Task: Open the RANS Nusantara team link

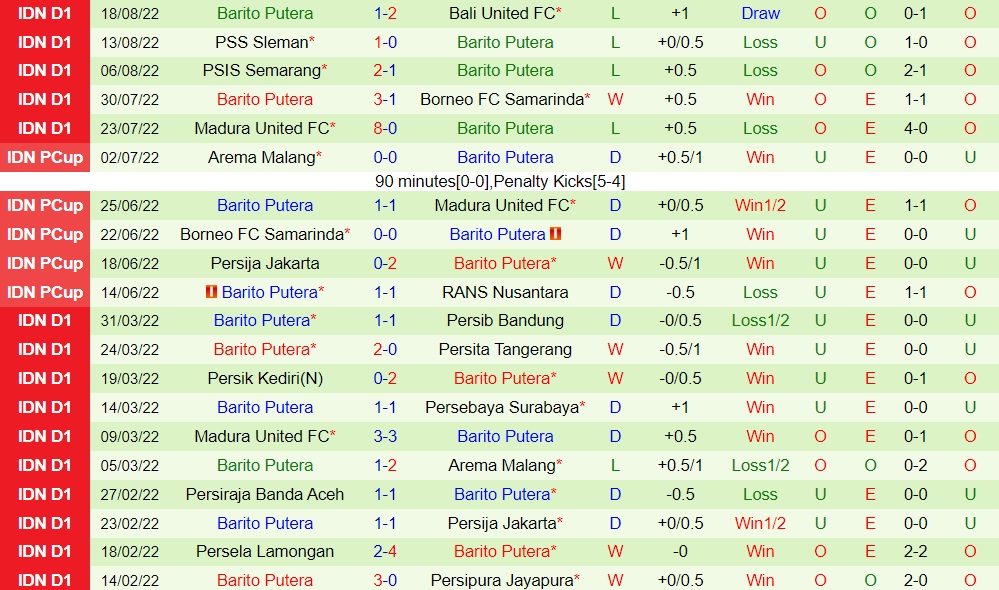Action: (x=505, y=292)
